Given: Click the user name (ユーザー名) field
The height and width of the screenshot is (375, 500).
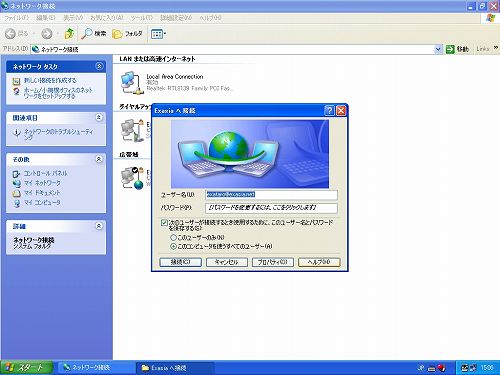Looking at the screenshot, I should (271, 195).
